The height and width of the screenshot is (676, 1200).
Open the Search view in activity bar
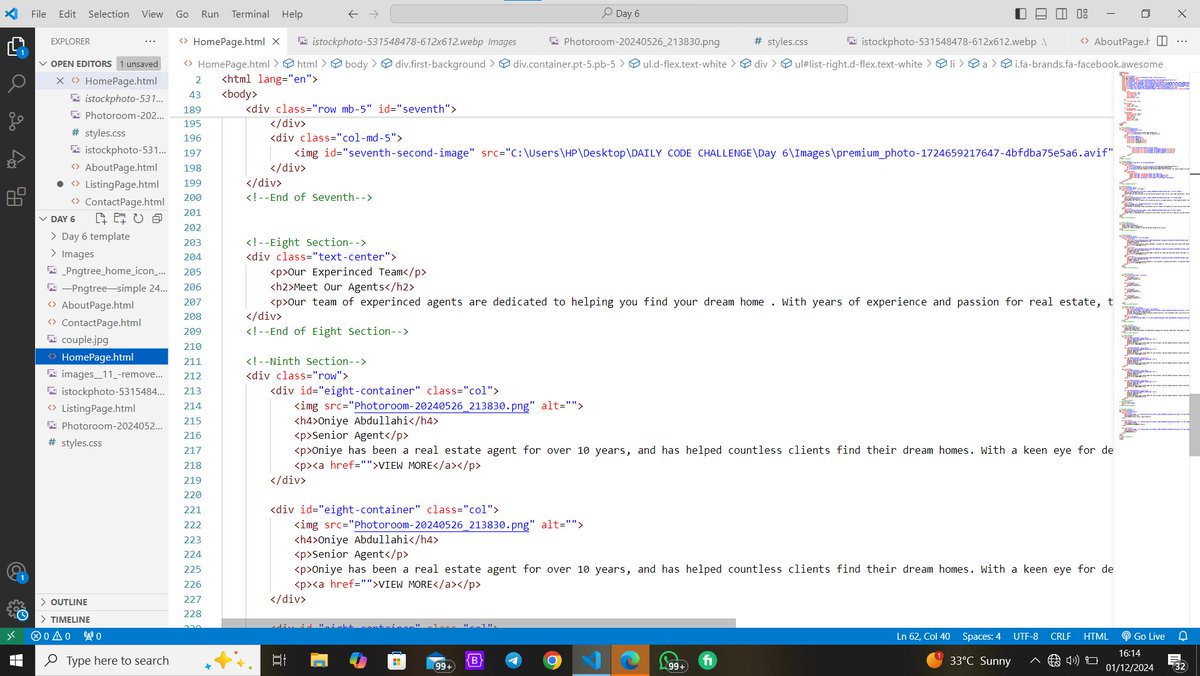tap(16, 83)
